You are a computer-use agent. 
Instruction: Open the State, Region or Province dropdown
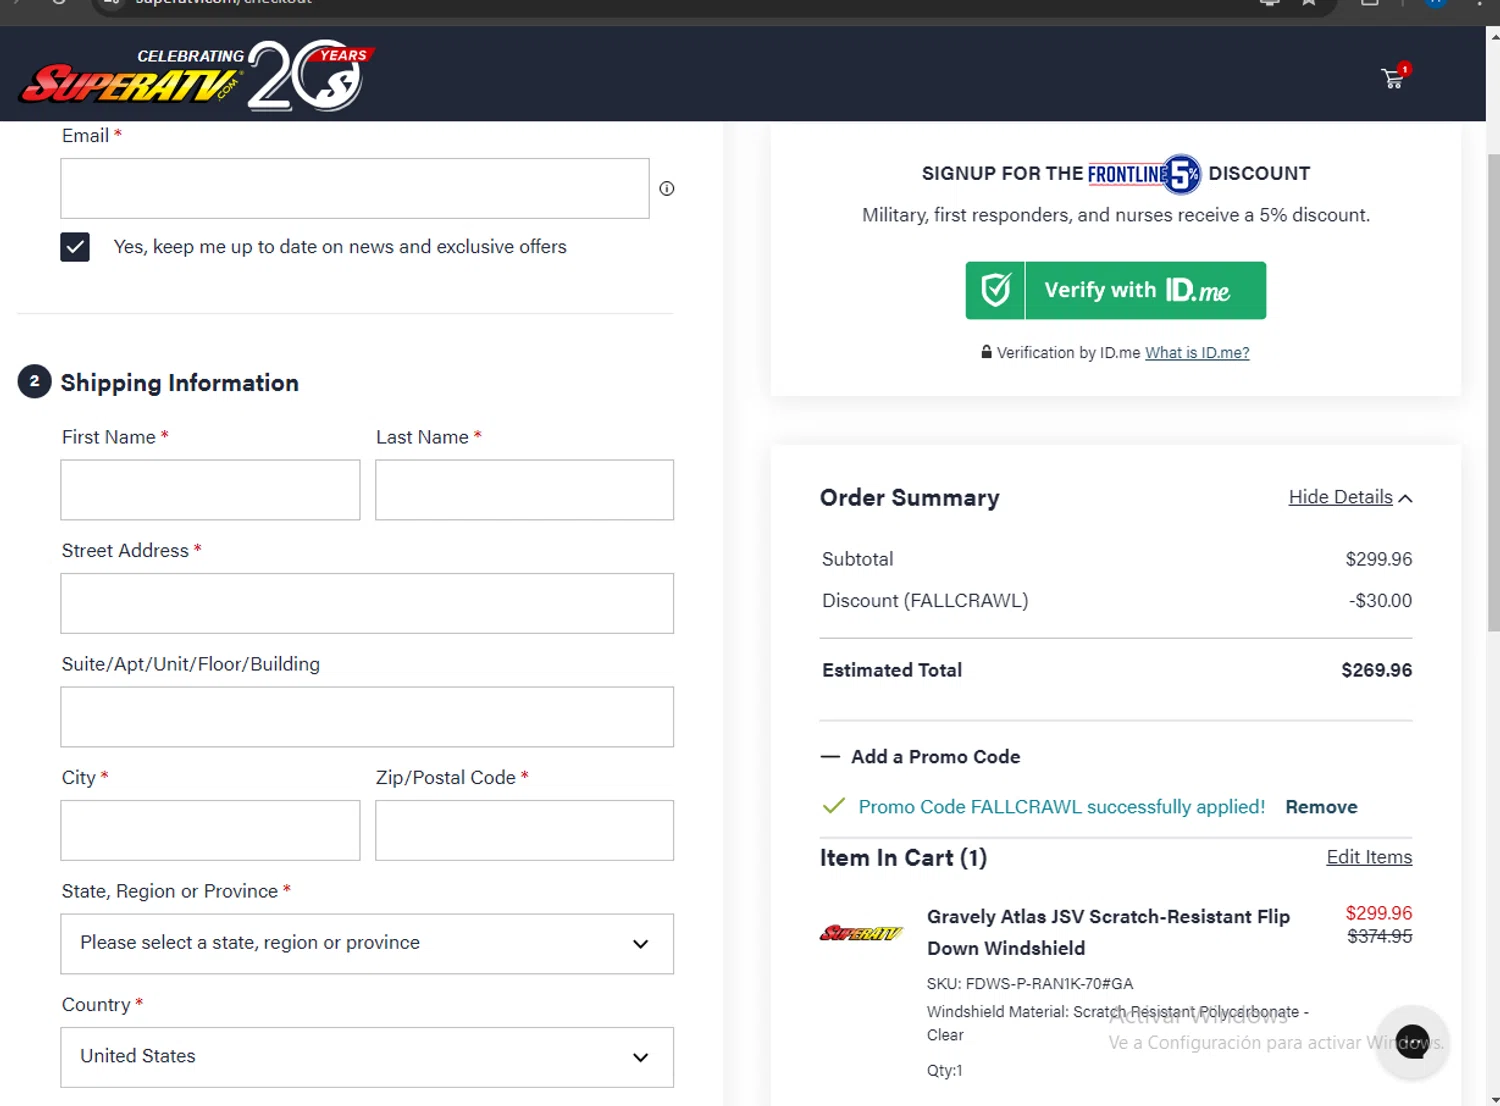click(367, 943)
